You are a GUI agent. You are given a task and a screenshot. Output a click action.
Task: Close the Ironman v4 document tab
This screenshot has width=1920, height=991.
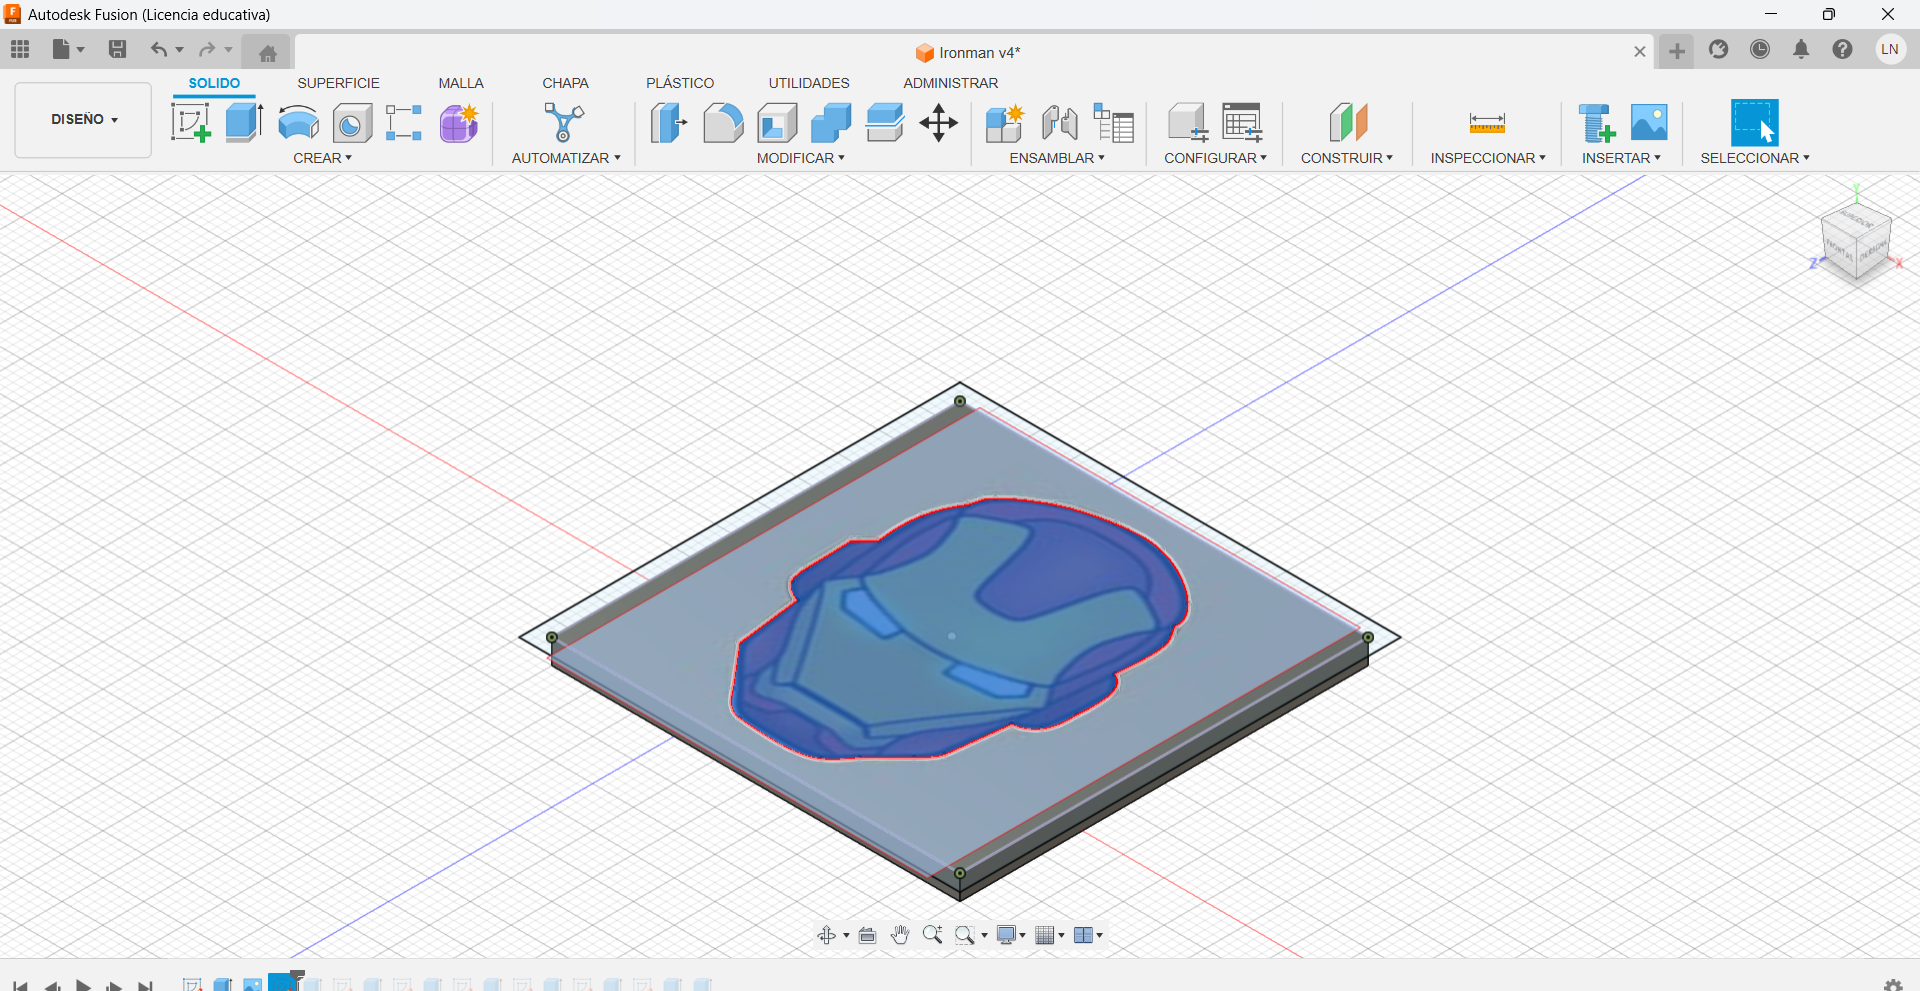coord(1640,52)
